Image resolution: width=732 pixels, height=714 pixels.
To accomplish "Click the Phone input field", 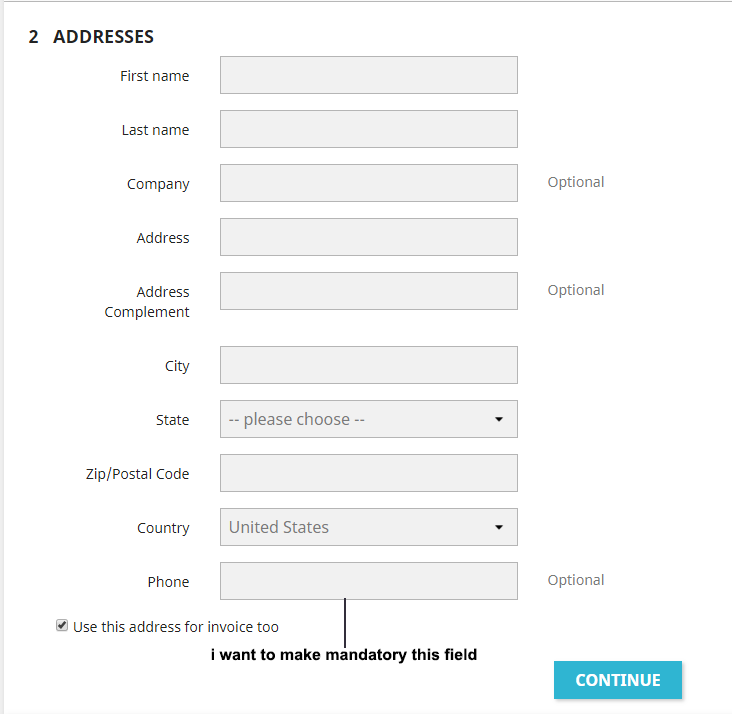I will click(x=368, y=581).
